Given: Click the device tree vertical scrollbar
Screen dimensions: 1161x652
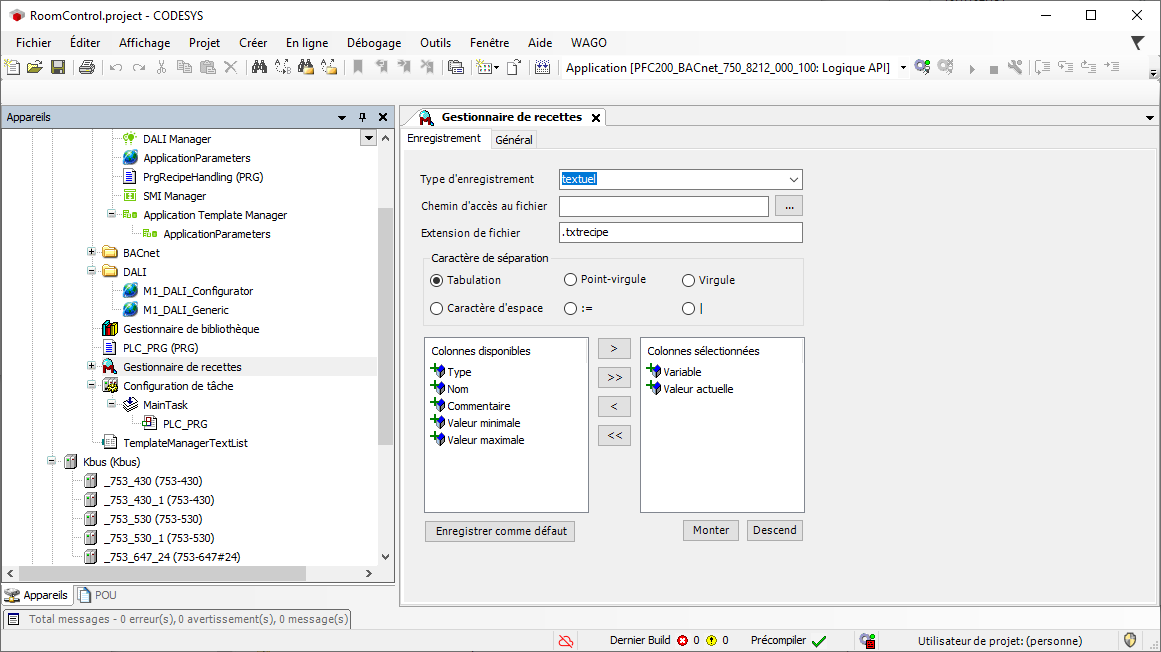Looking at the screenshot, I should pos(386,326).
